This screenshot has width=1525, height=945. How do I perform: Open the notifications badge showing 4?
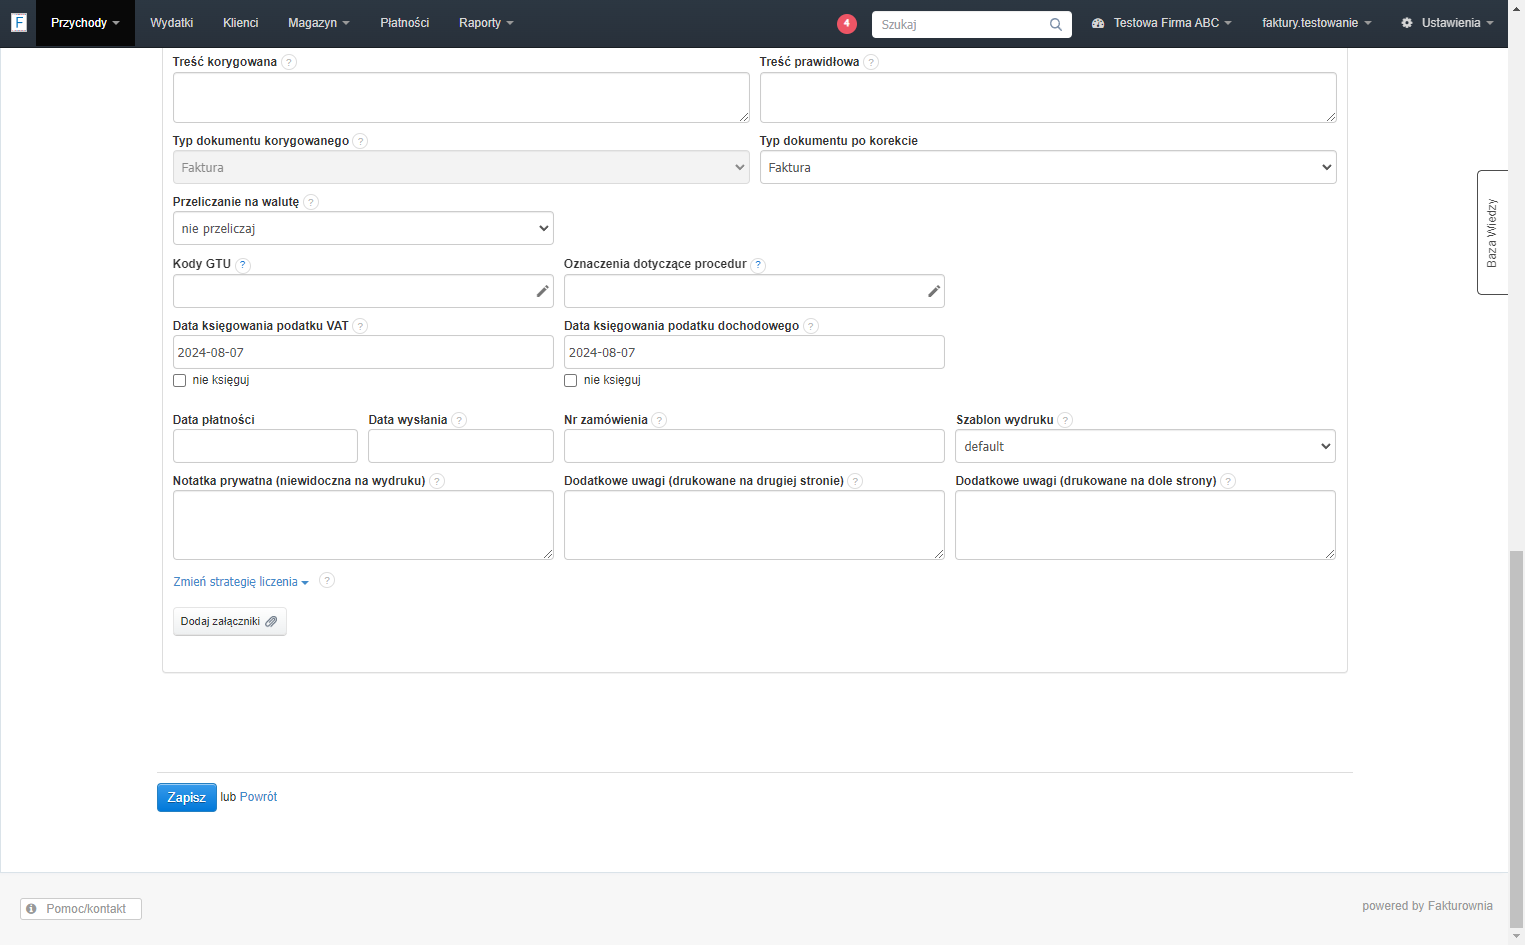(846, 23)
